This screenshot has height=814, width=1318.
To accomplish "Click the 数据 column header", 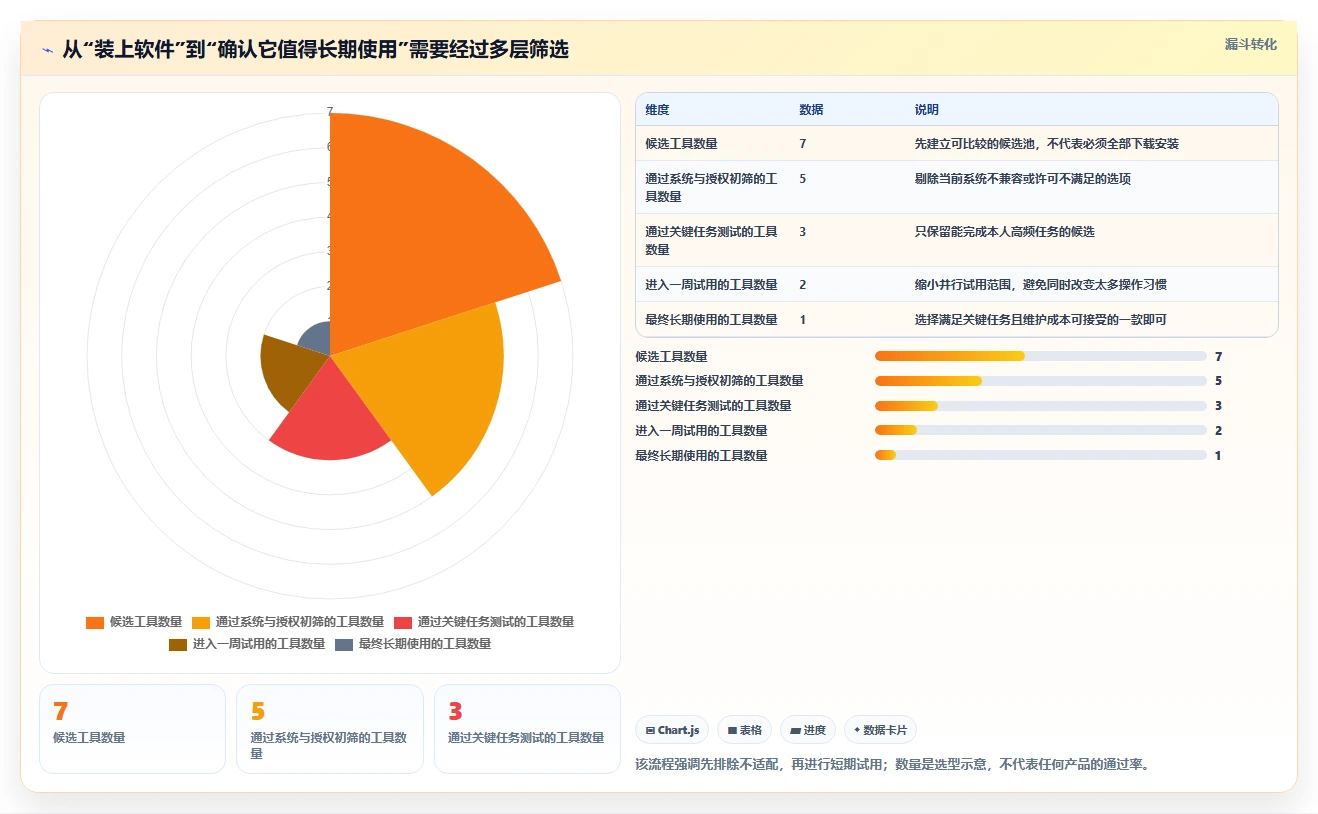I will point(811,110).
